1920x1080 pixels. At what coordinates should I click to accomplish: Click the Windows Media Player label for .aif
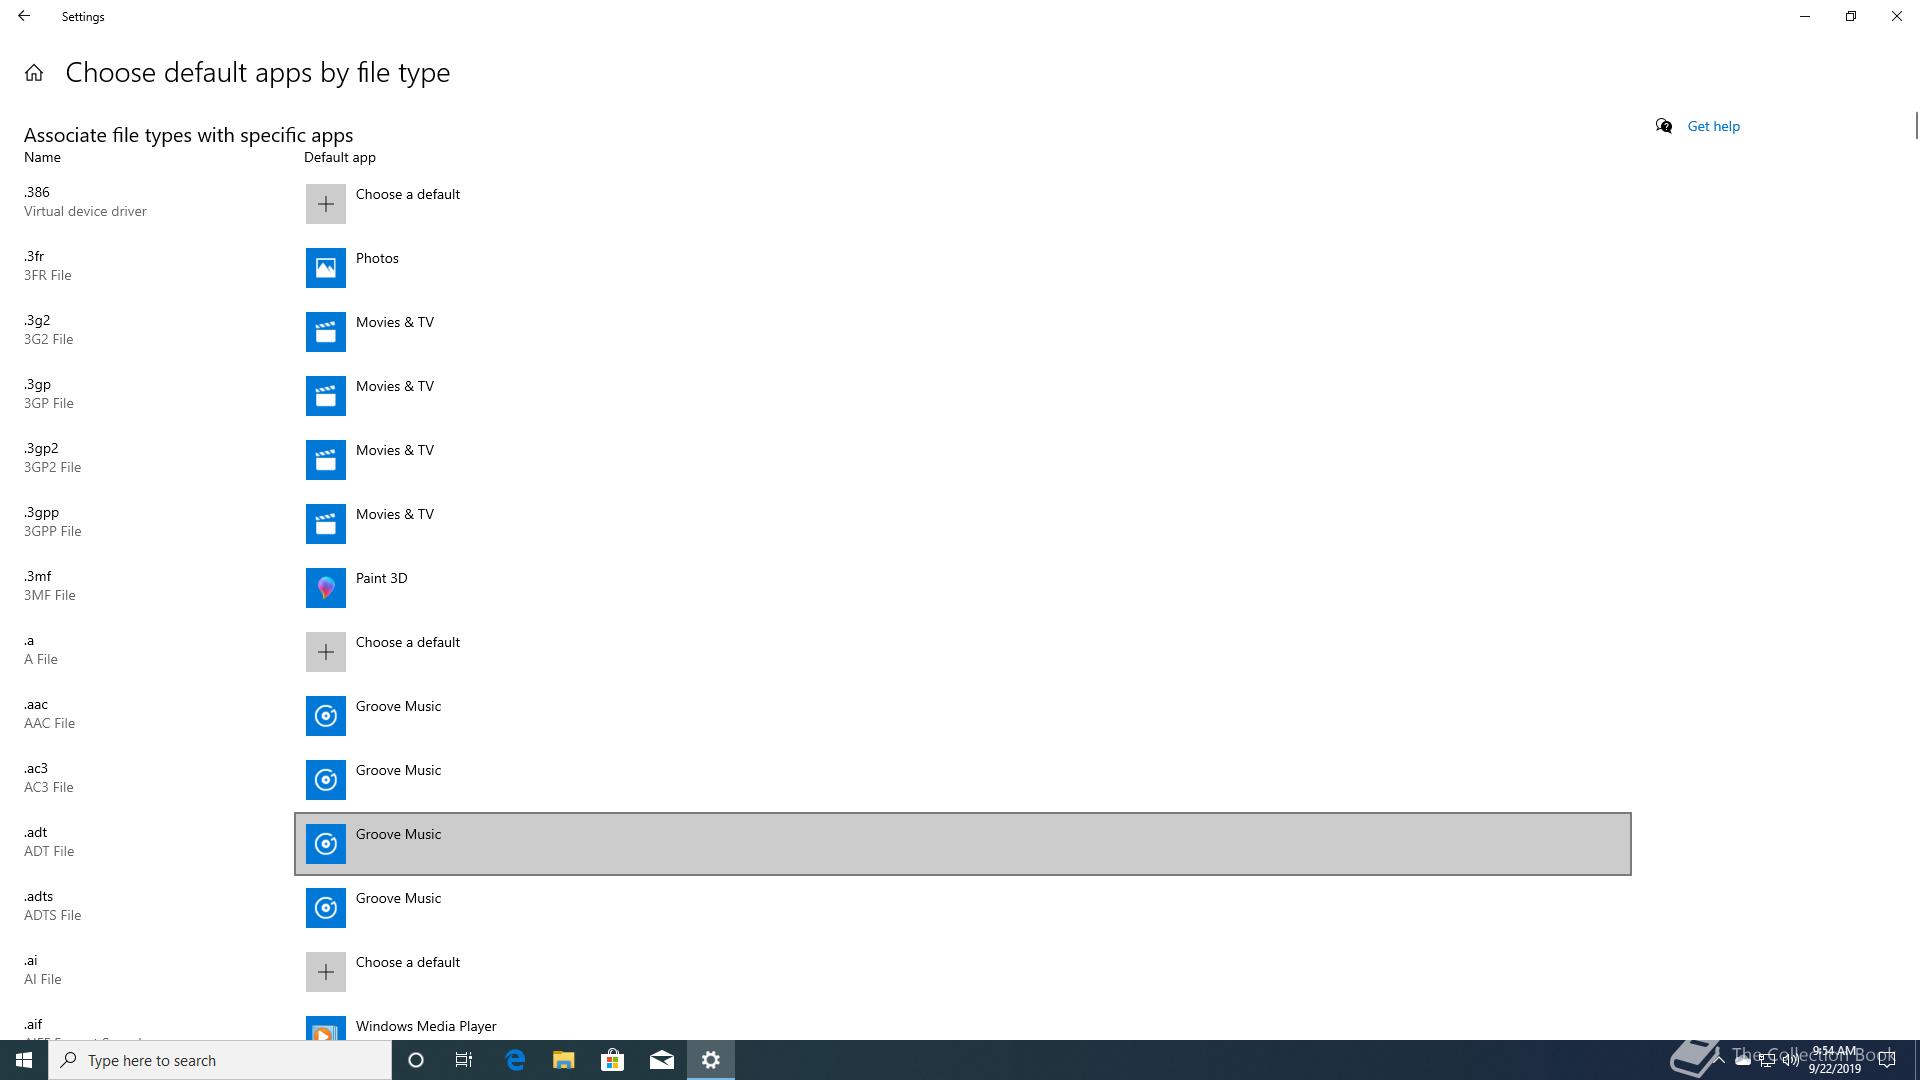426,1026
